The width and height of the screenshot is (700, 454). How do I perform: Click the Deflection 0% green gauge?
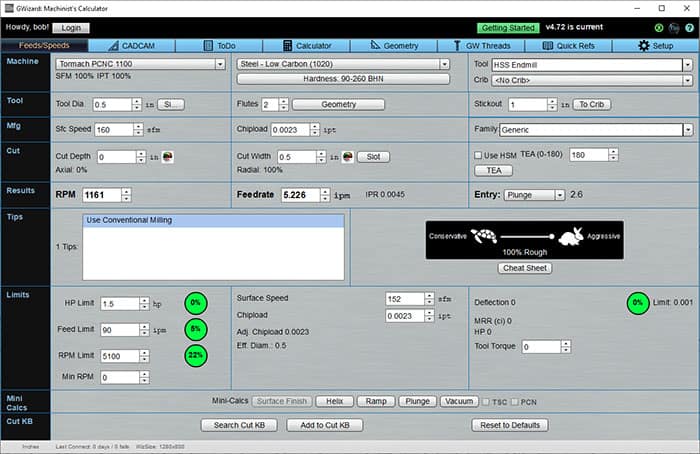[638, 303]
